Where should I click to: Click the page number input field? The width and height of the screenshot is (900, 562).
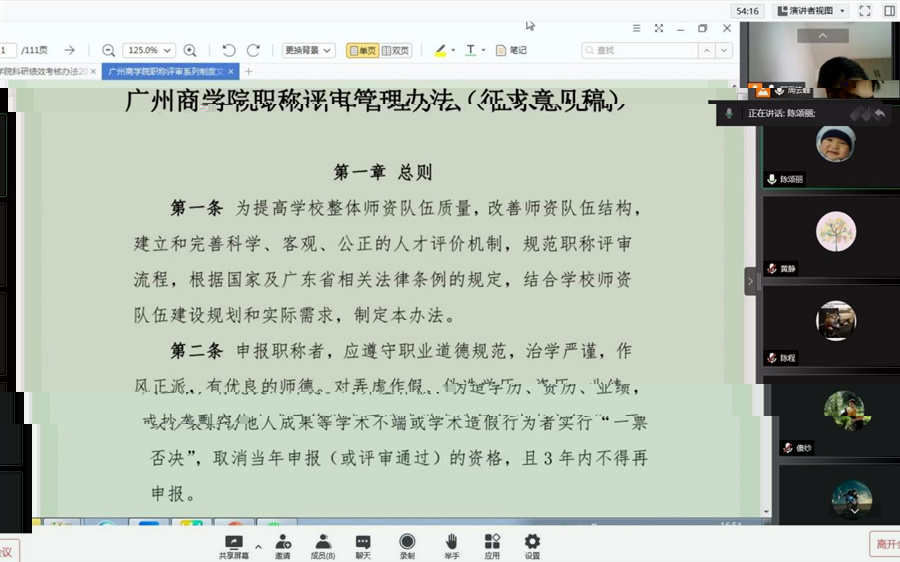[7, 51]
